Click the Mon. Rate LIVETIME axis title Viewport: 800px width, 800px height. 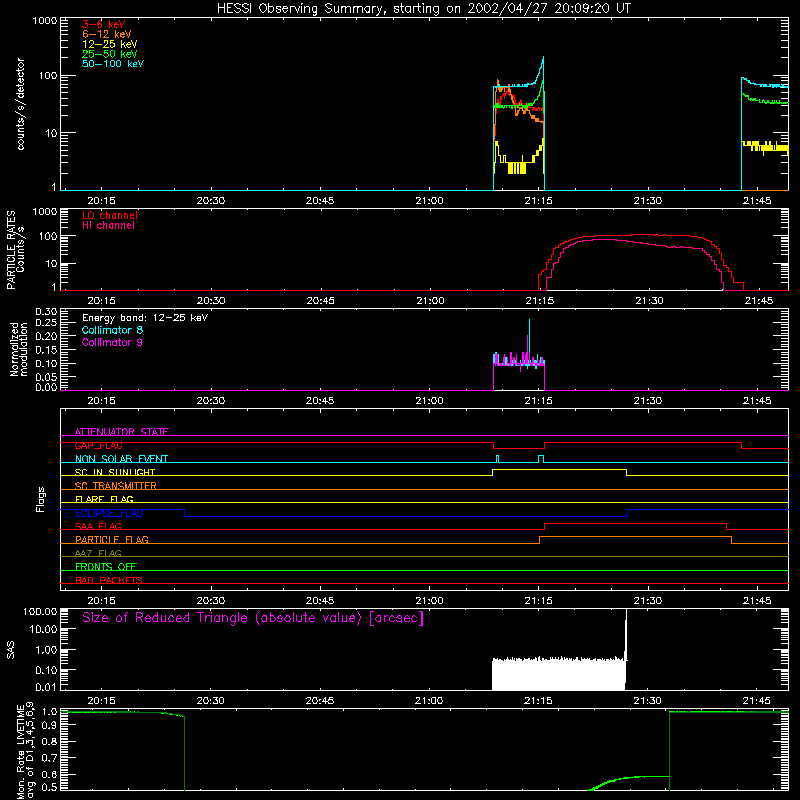coord(25,750)
